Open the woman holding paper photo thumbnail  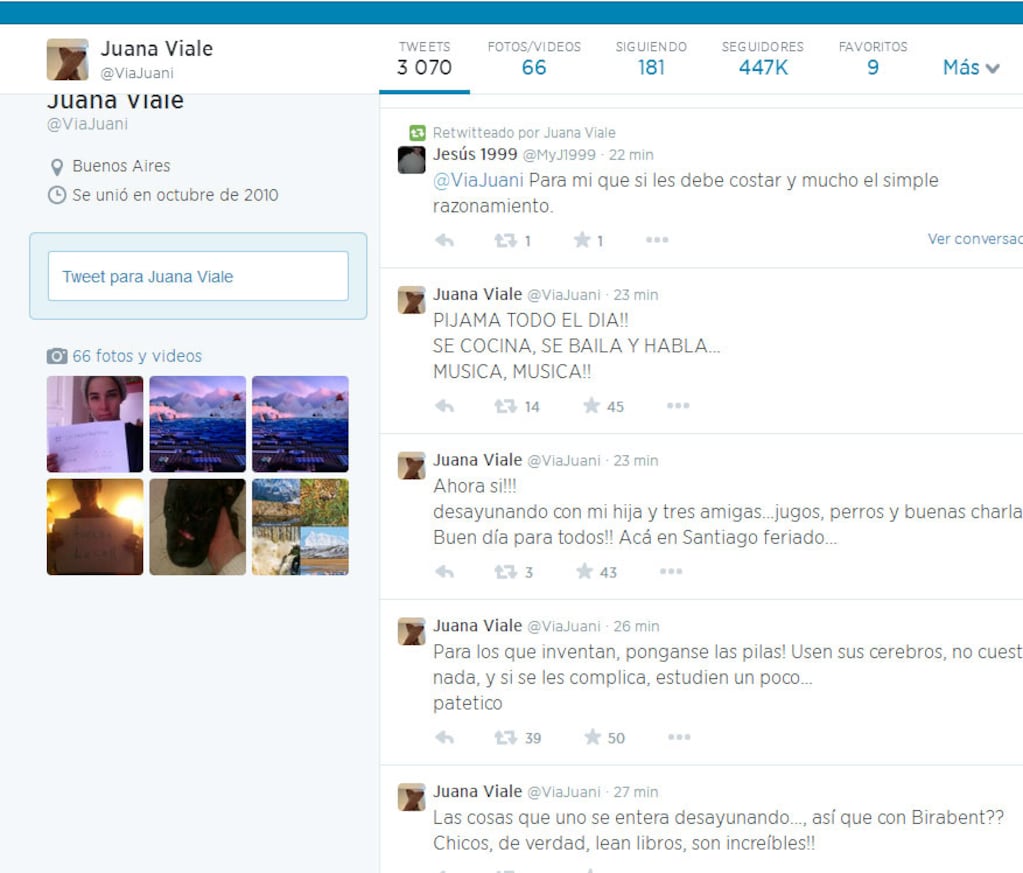tap(95, 423)
